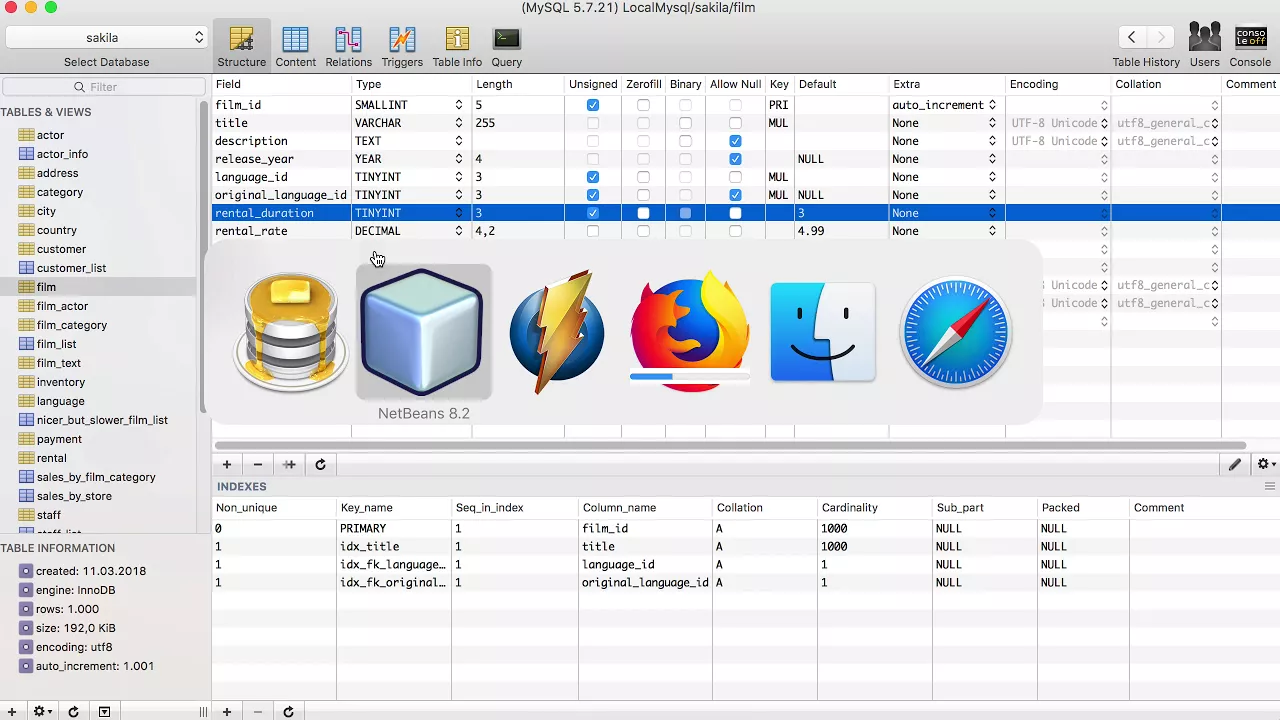
Task: Show the Table Info view
Action: (x=457, y=46)
